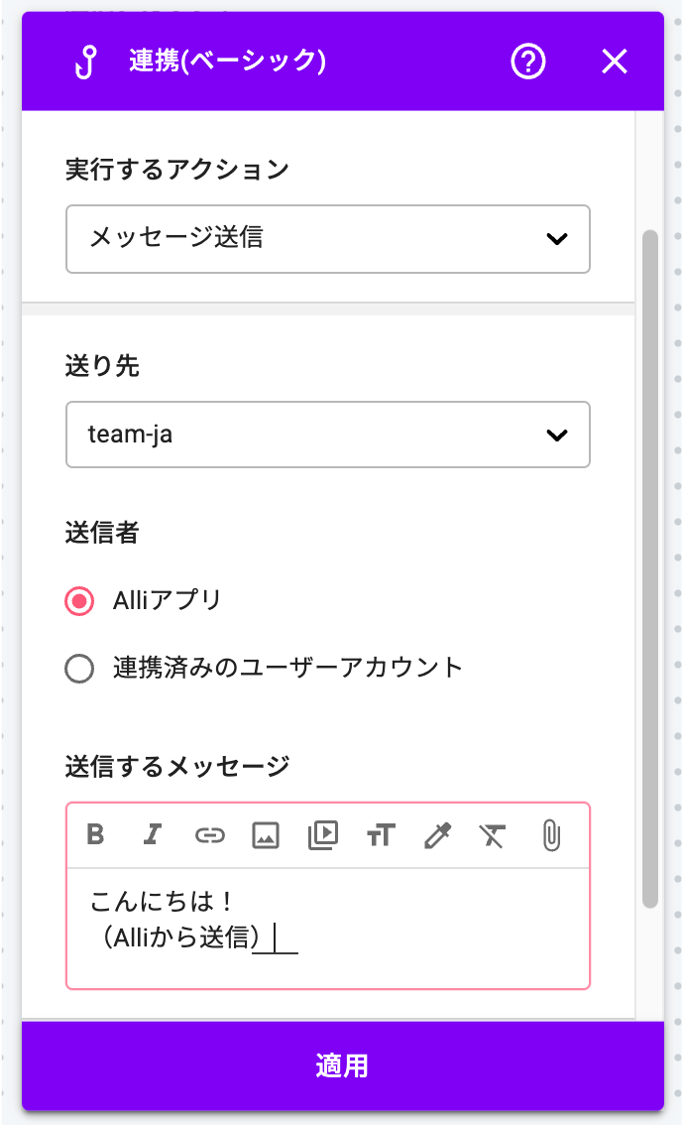Insert a hyperlink via link icon

(209, 835)
